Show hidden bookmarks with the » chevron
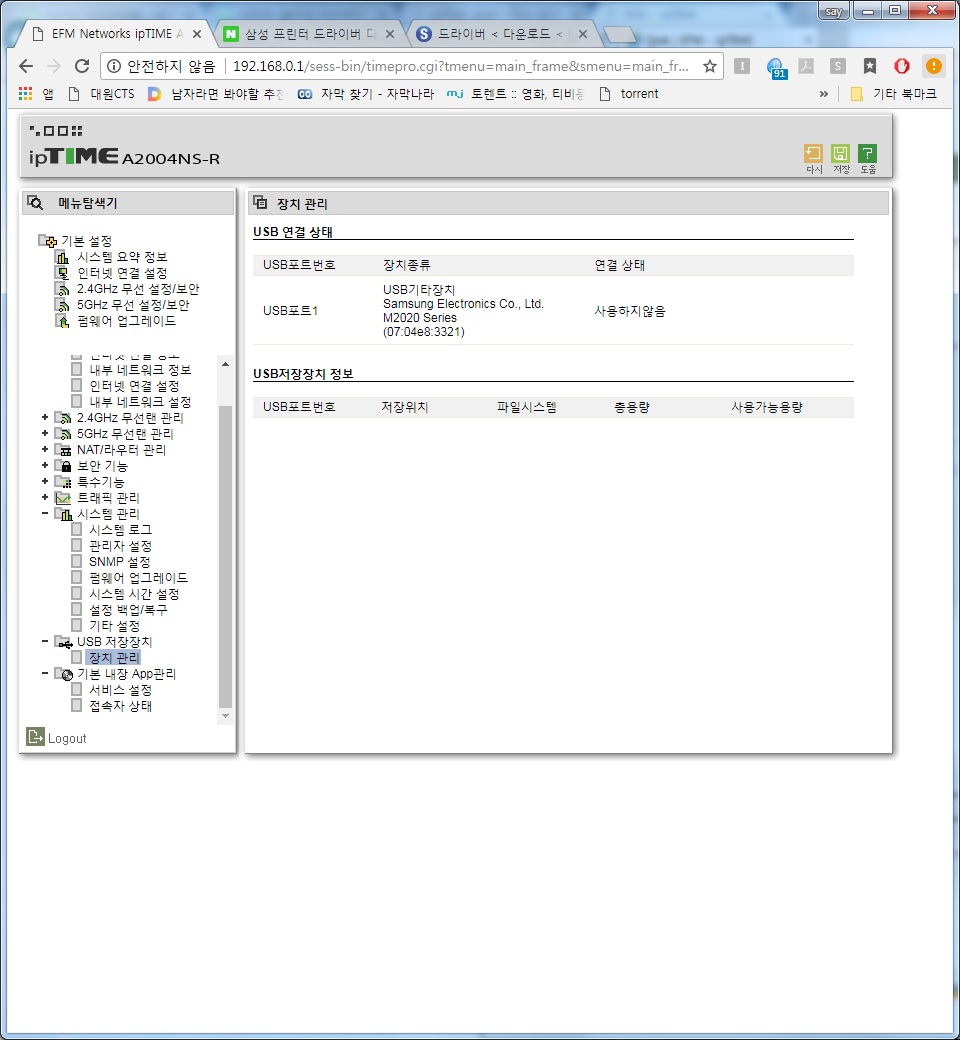Screen dimensions: 960x1040 pyautogui.click(x=823, y=94)
